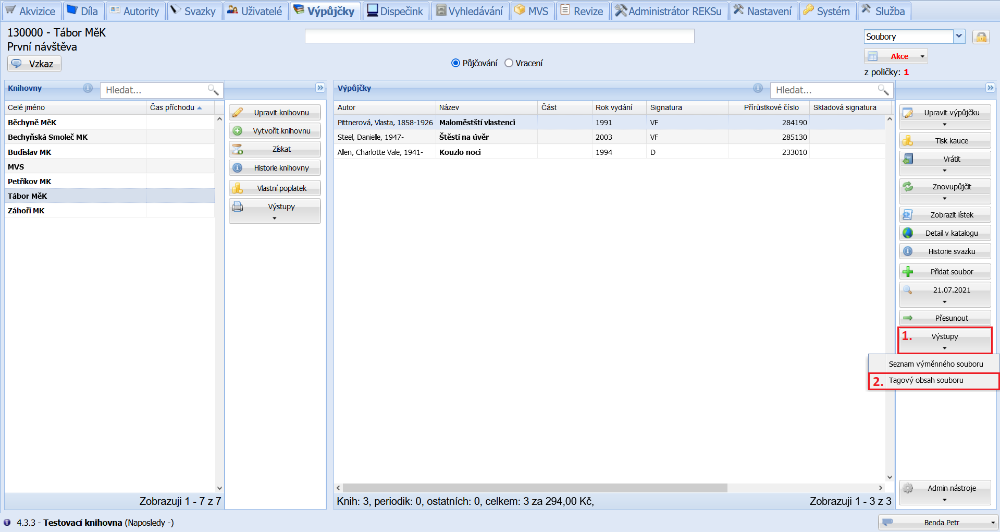Click magnifier icon in Knihovny search box
The width and height of the screenshot is (1000, 532).
pos(212,89)
